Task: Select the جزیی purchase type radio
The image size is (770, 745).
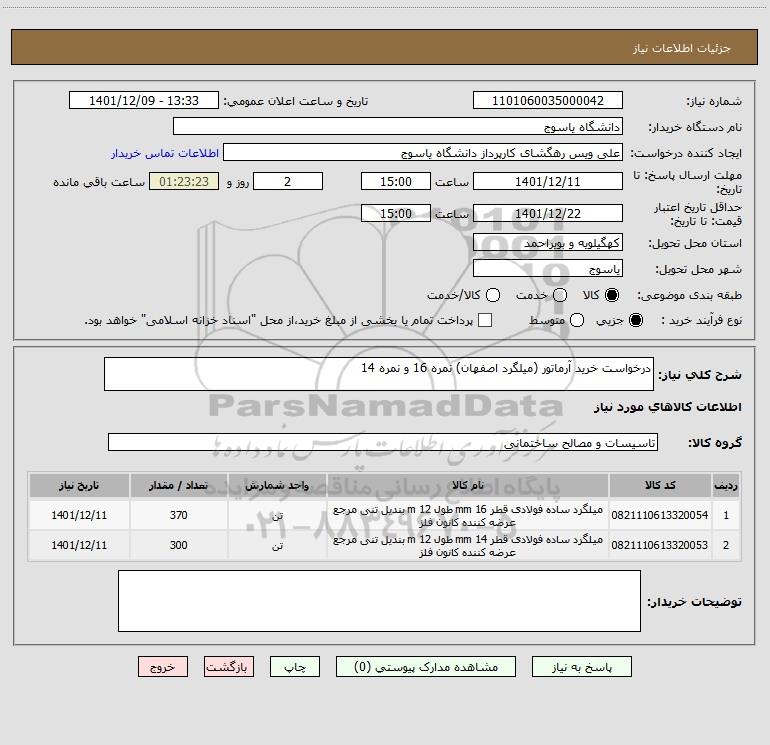Action: coord(635,320)
